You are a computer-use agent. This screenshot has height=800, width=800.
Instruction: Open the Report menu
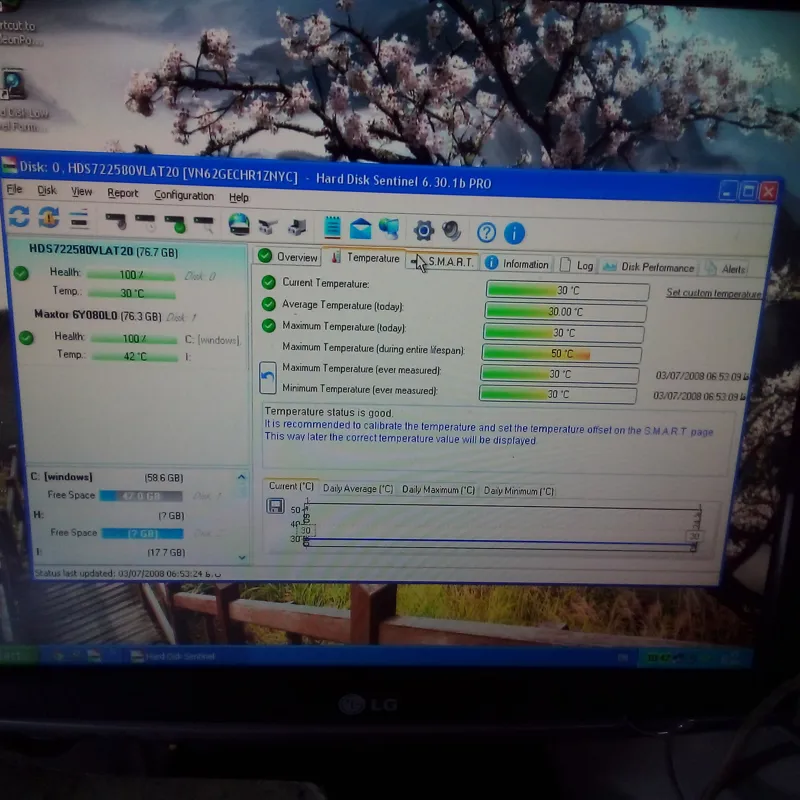[x=122, y=193]
